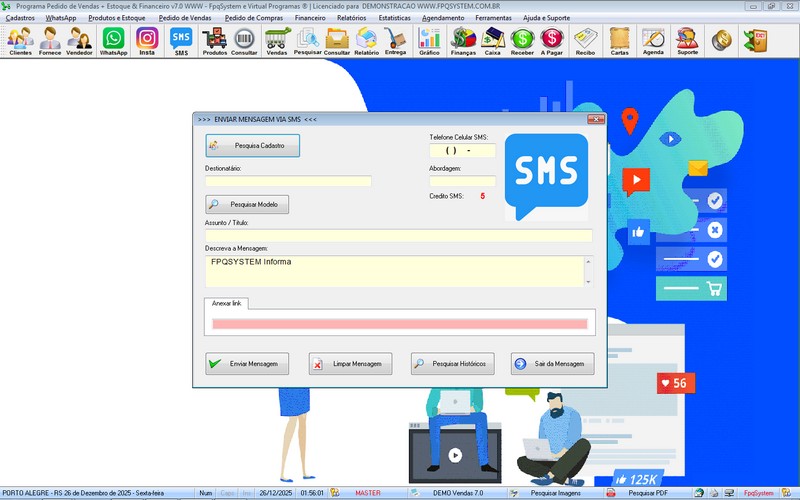
Task: Open the Financeiro menu
Action: pyautogui.click(x=310, y=18)
